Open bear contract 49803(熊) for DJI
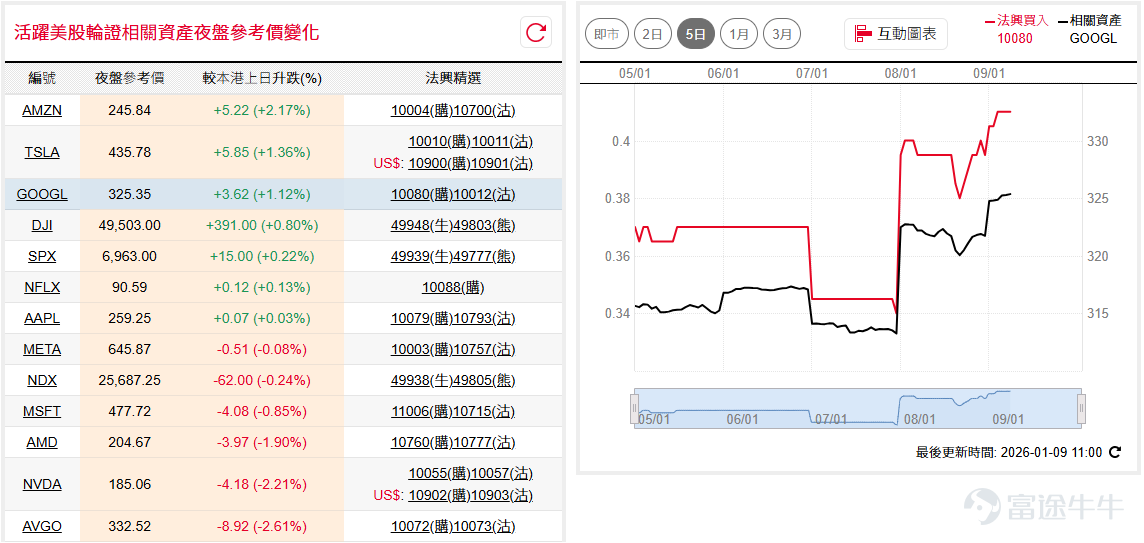The width and height of the screenshot is (1144, 543). [484, 226]
